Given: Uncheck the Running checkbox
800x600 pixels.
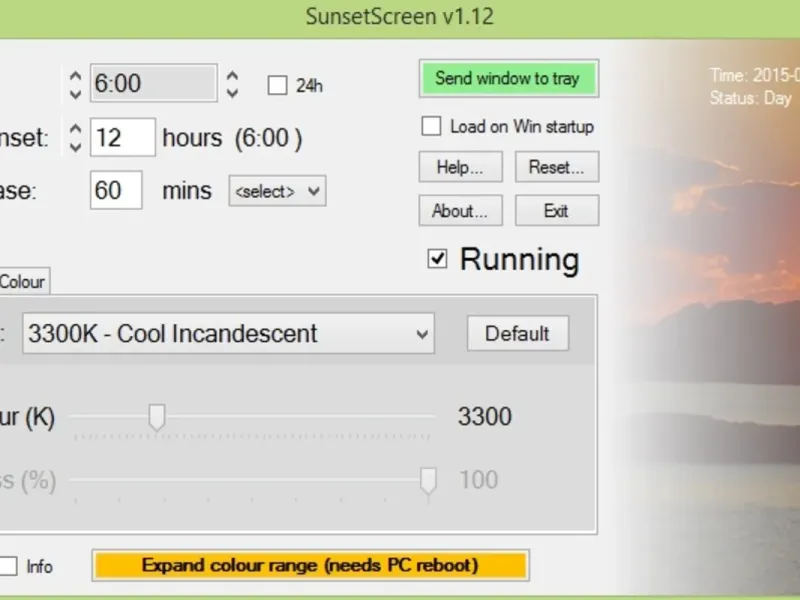Looking at the screenshot, I should 437,259.
